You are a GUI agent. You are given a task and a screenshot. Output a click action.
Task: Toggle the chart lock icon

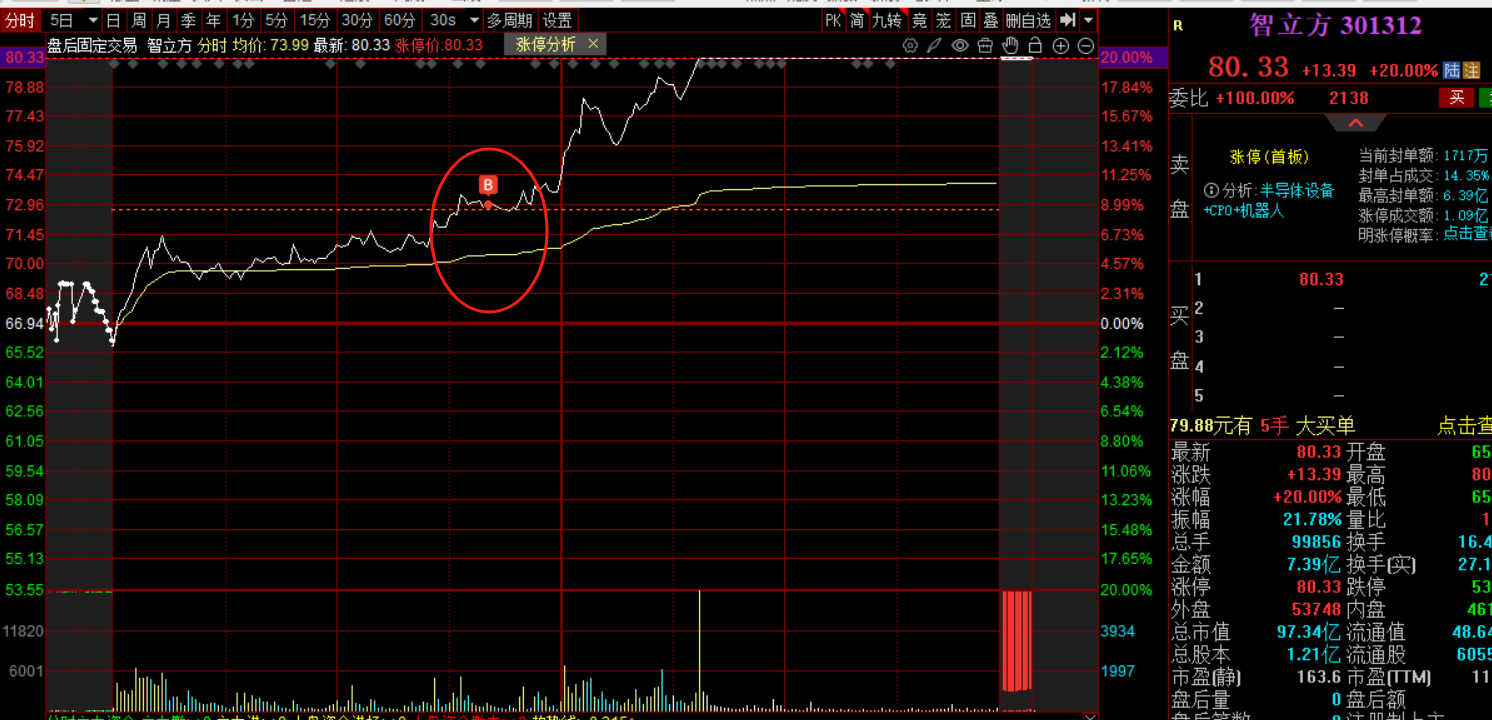pos(1035,45)
